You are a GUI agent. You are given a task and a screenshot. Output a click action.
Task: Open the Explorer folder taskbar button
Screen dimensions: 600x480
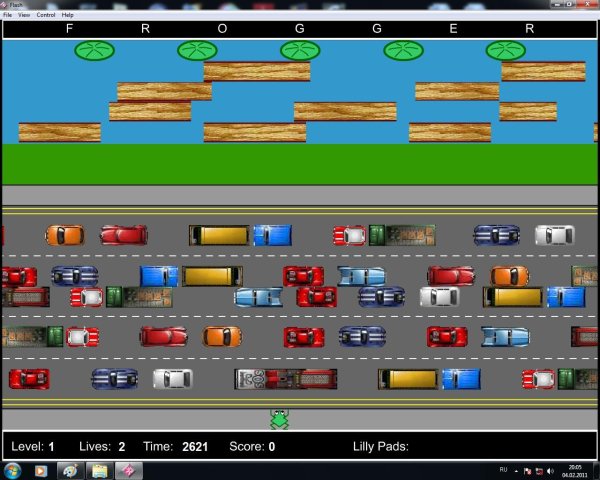click(x=99, y=471)
